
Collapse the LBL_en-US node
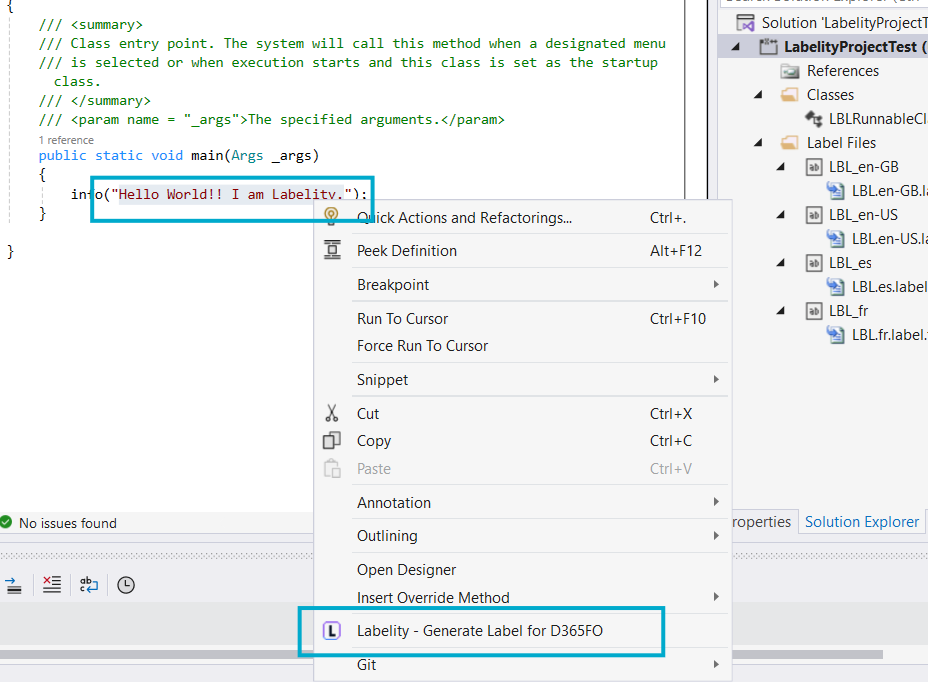tap(781, 215)
